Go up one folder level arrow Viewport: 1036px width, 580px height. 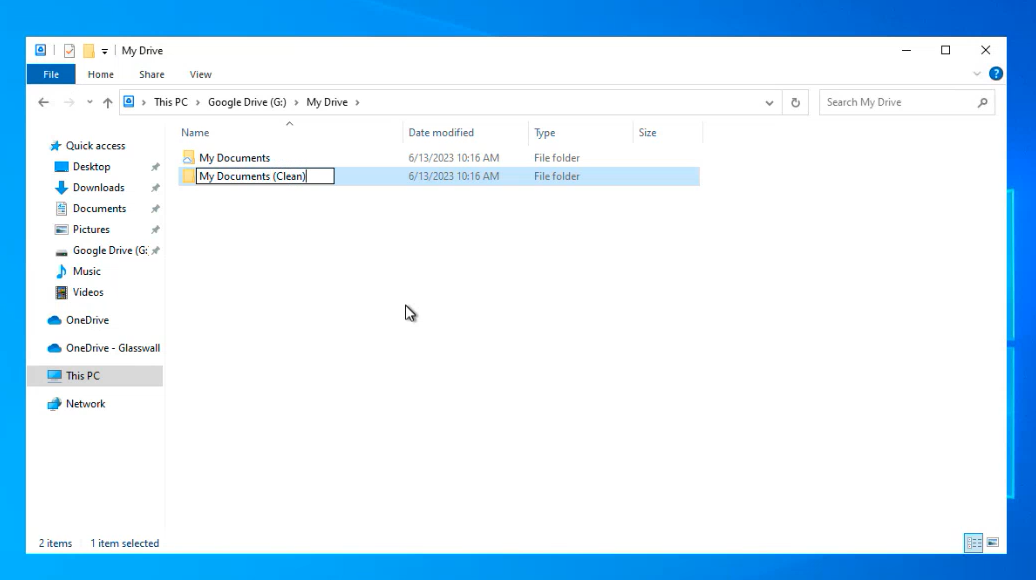tap(108, 102)
